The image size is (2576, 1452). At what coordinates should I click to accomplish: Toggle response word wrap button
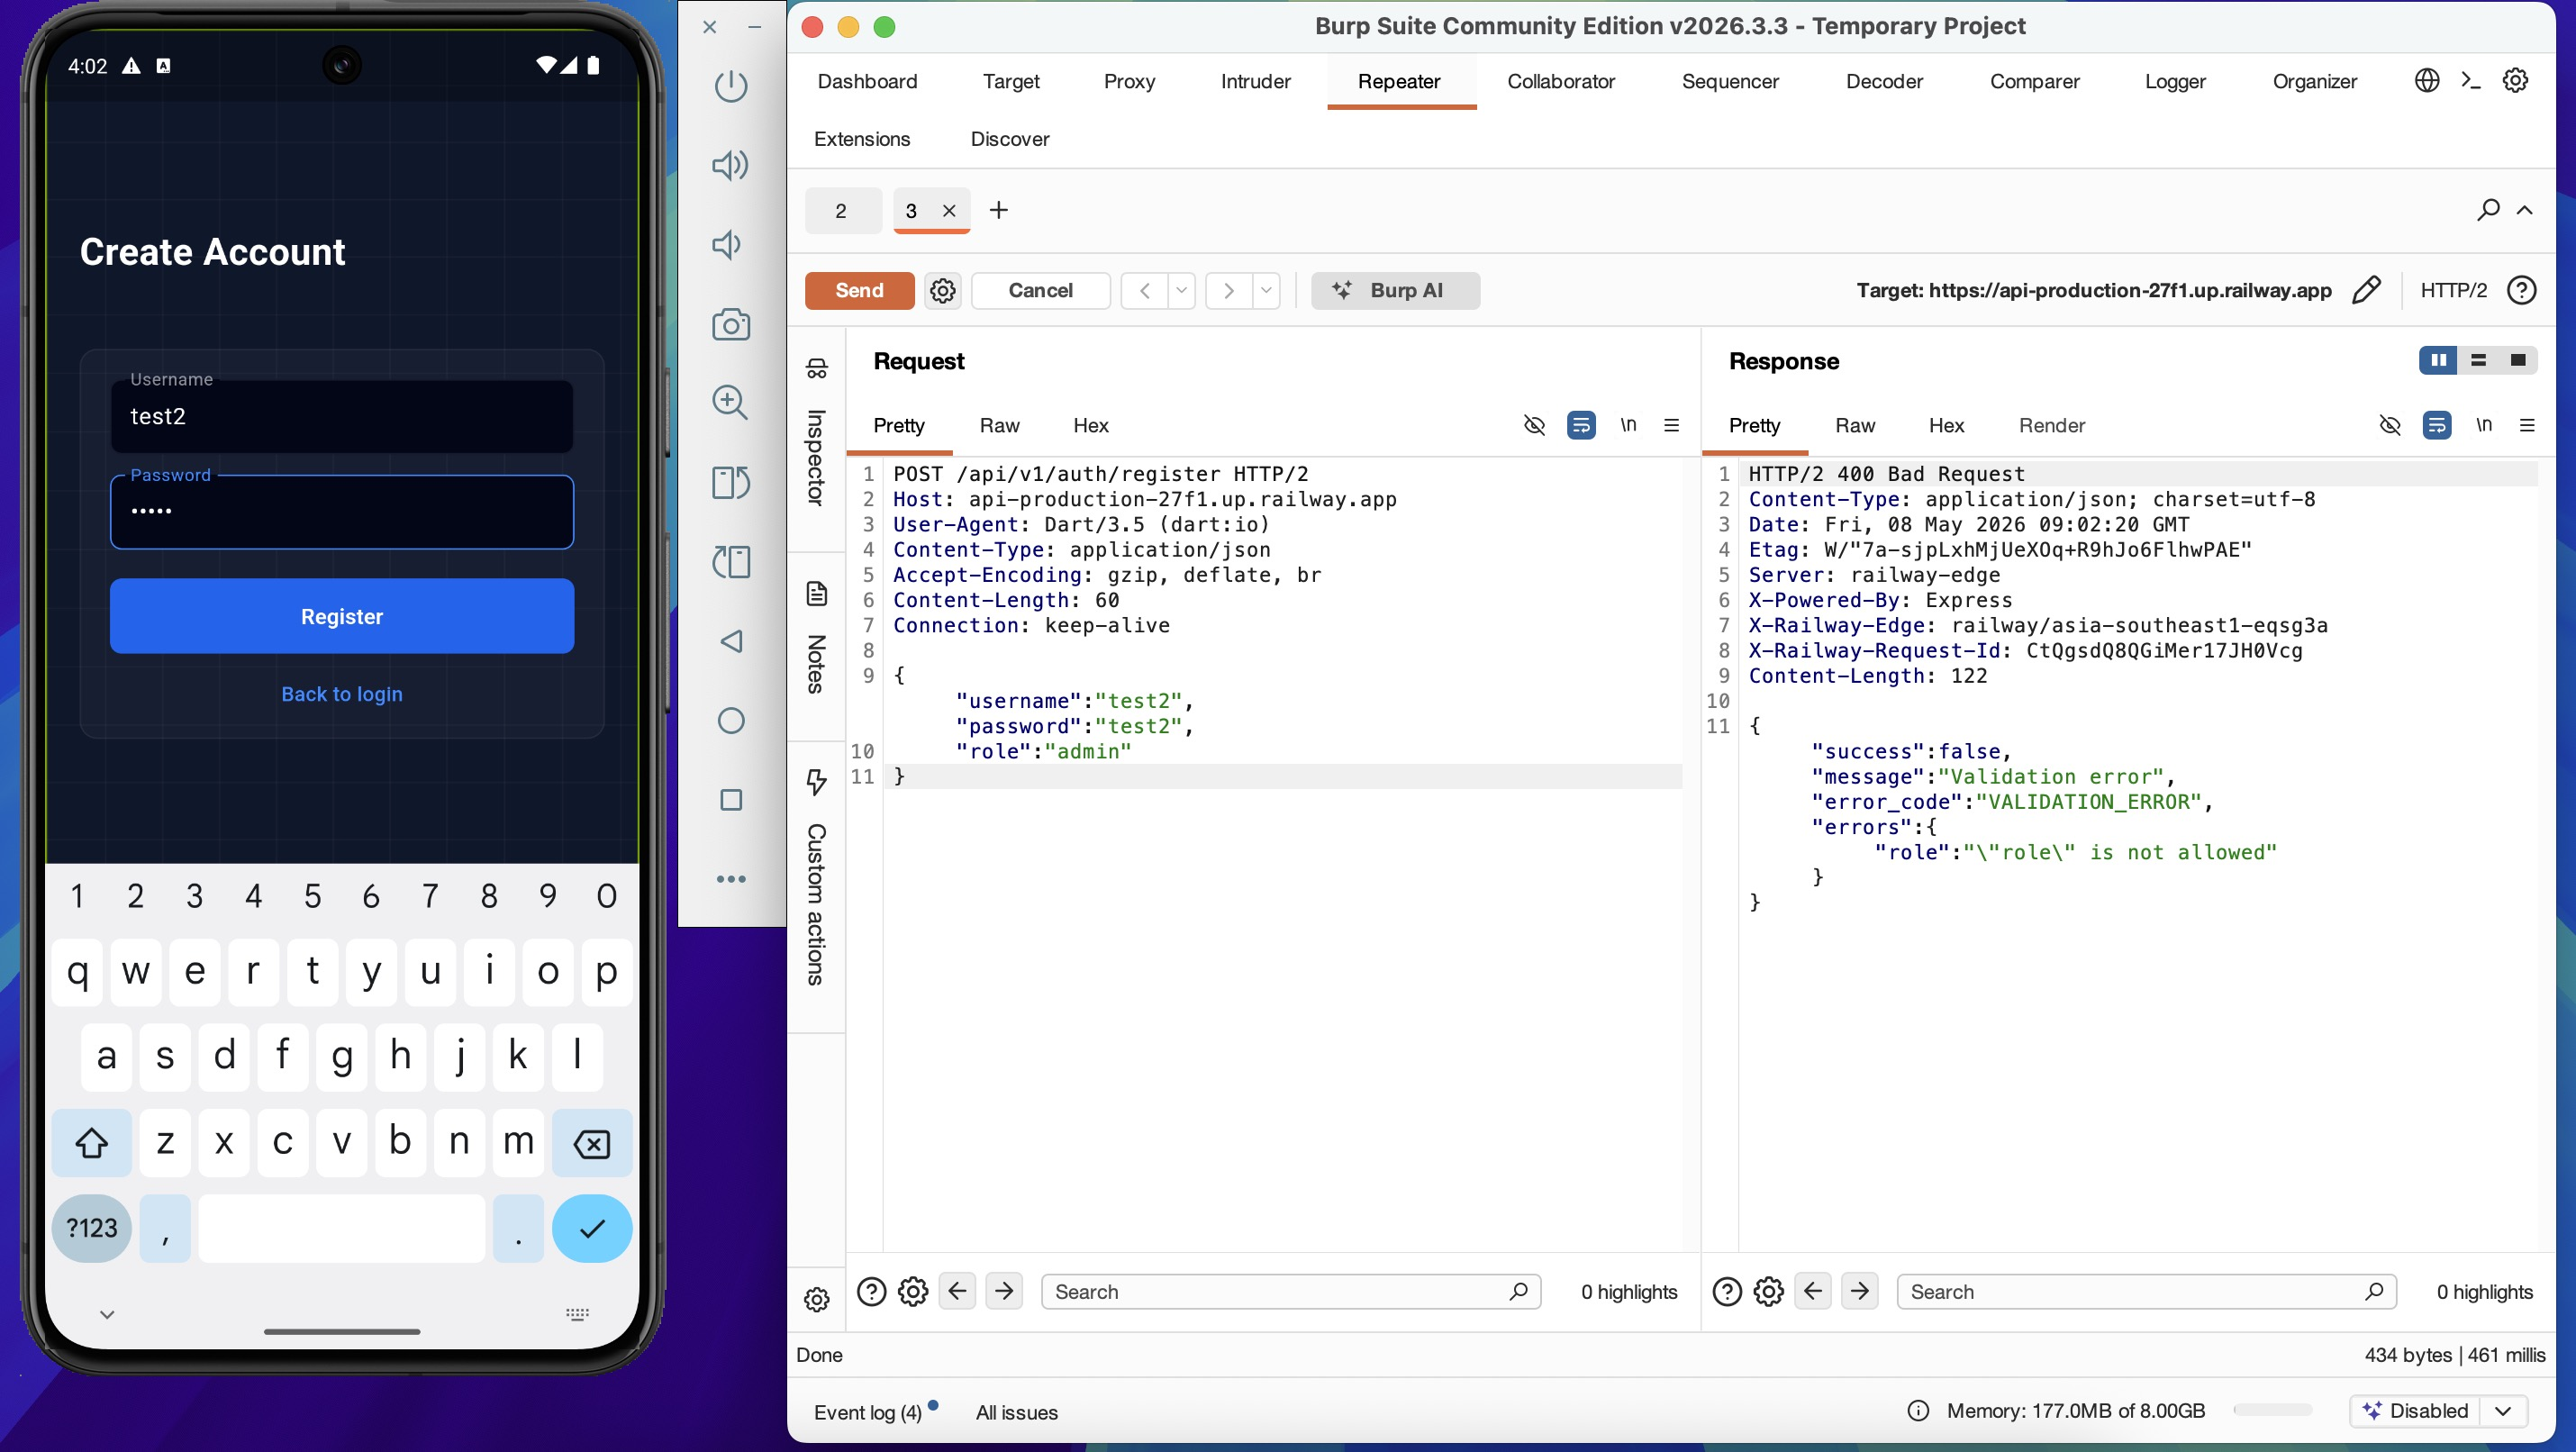(2436, 425)
